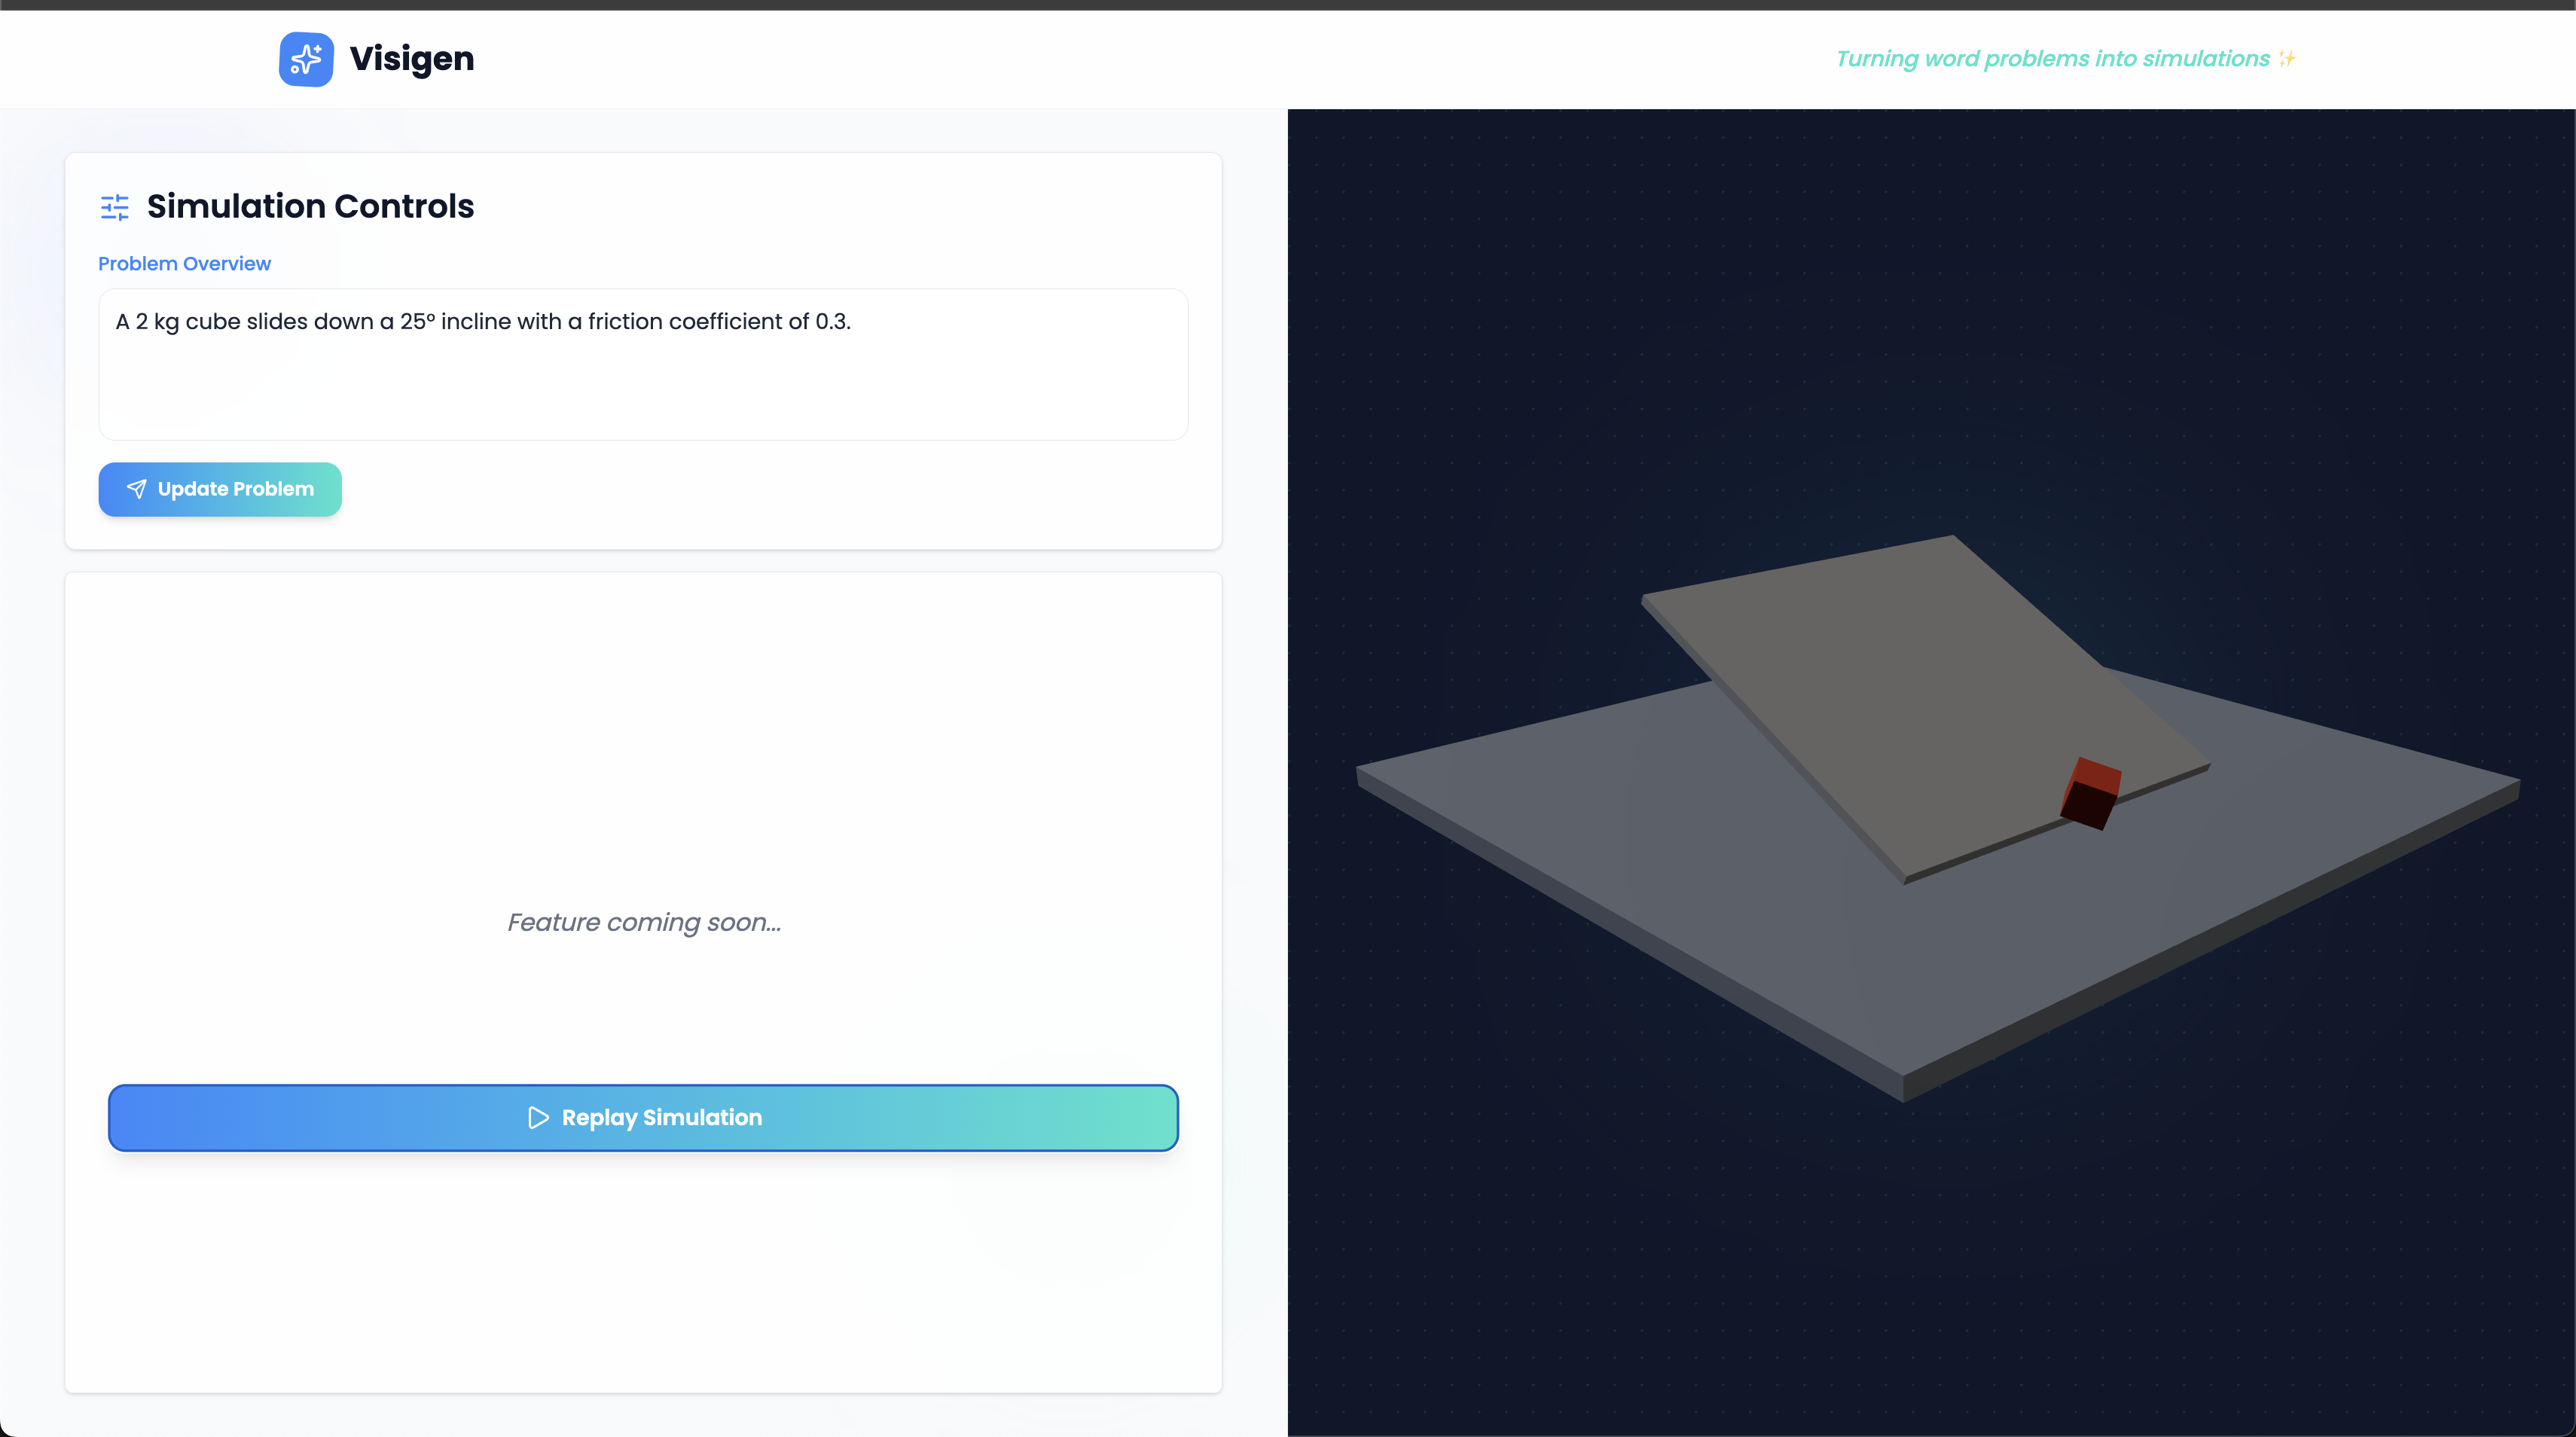Click the Simulation Controls heading
Image resolution: width=2576 pixels, height=1437 pixels.
tap(310, 207)
